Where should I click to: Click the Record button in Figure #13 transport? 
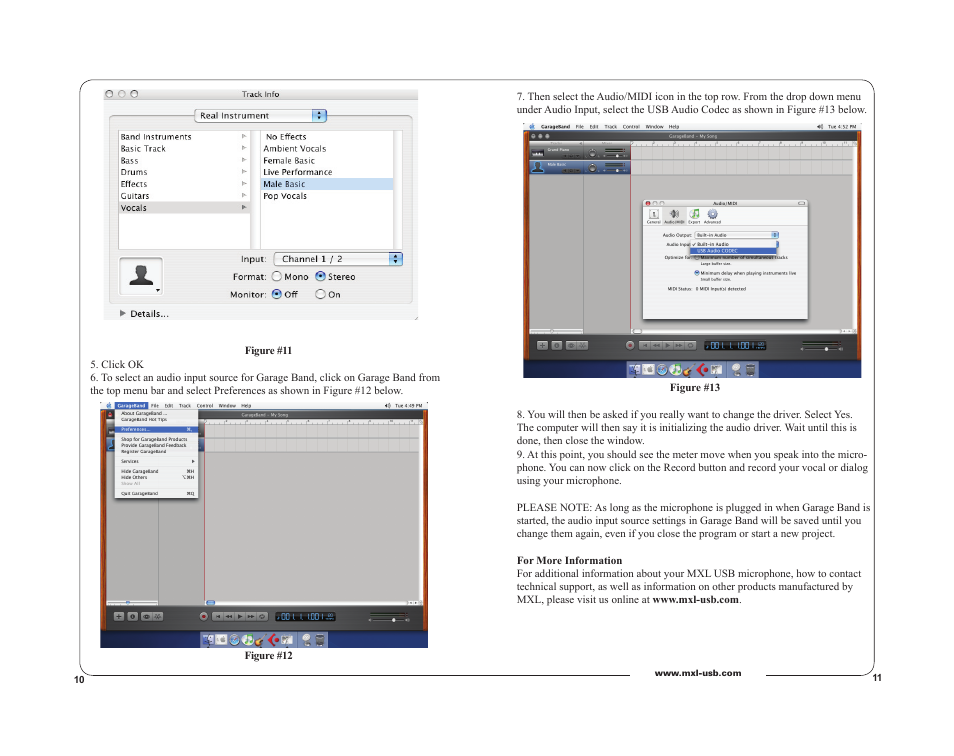[630, 345]
